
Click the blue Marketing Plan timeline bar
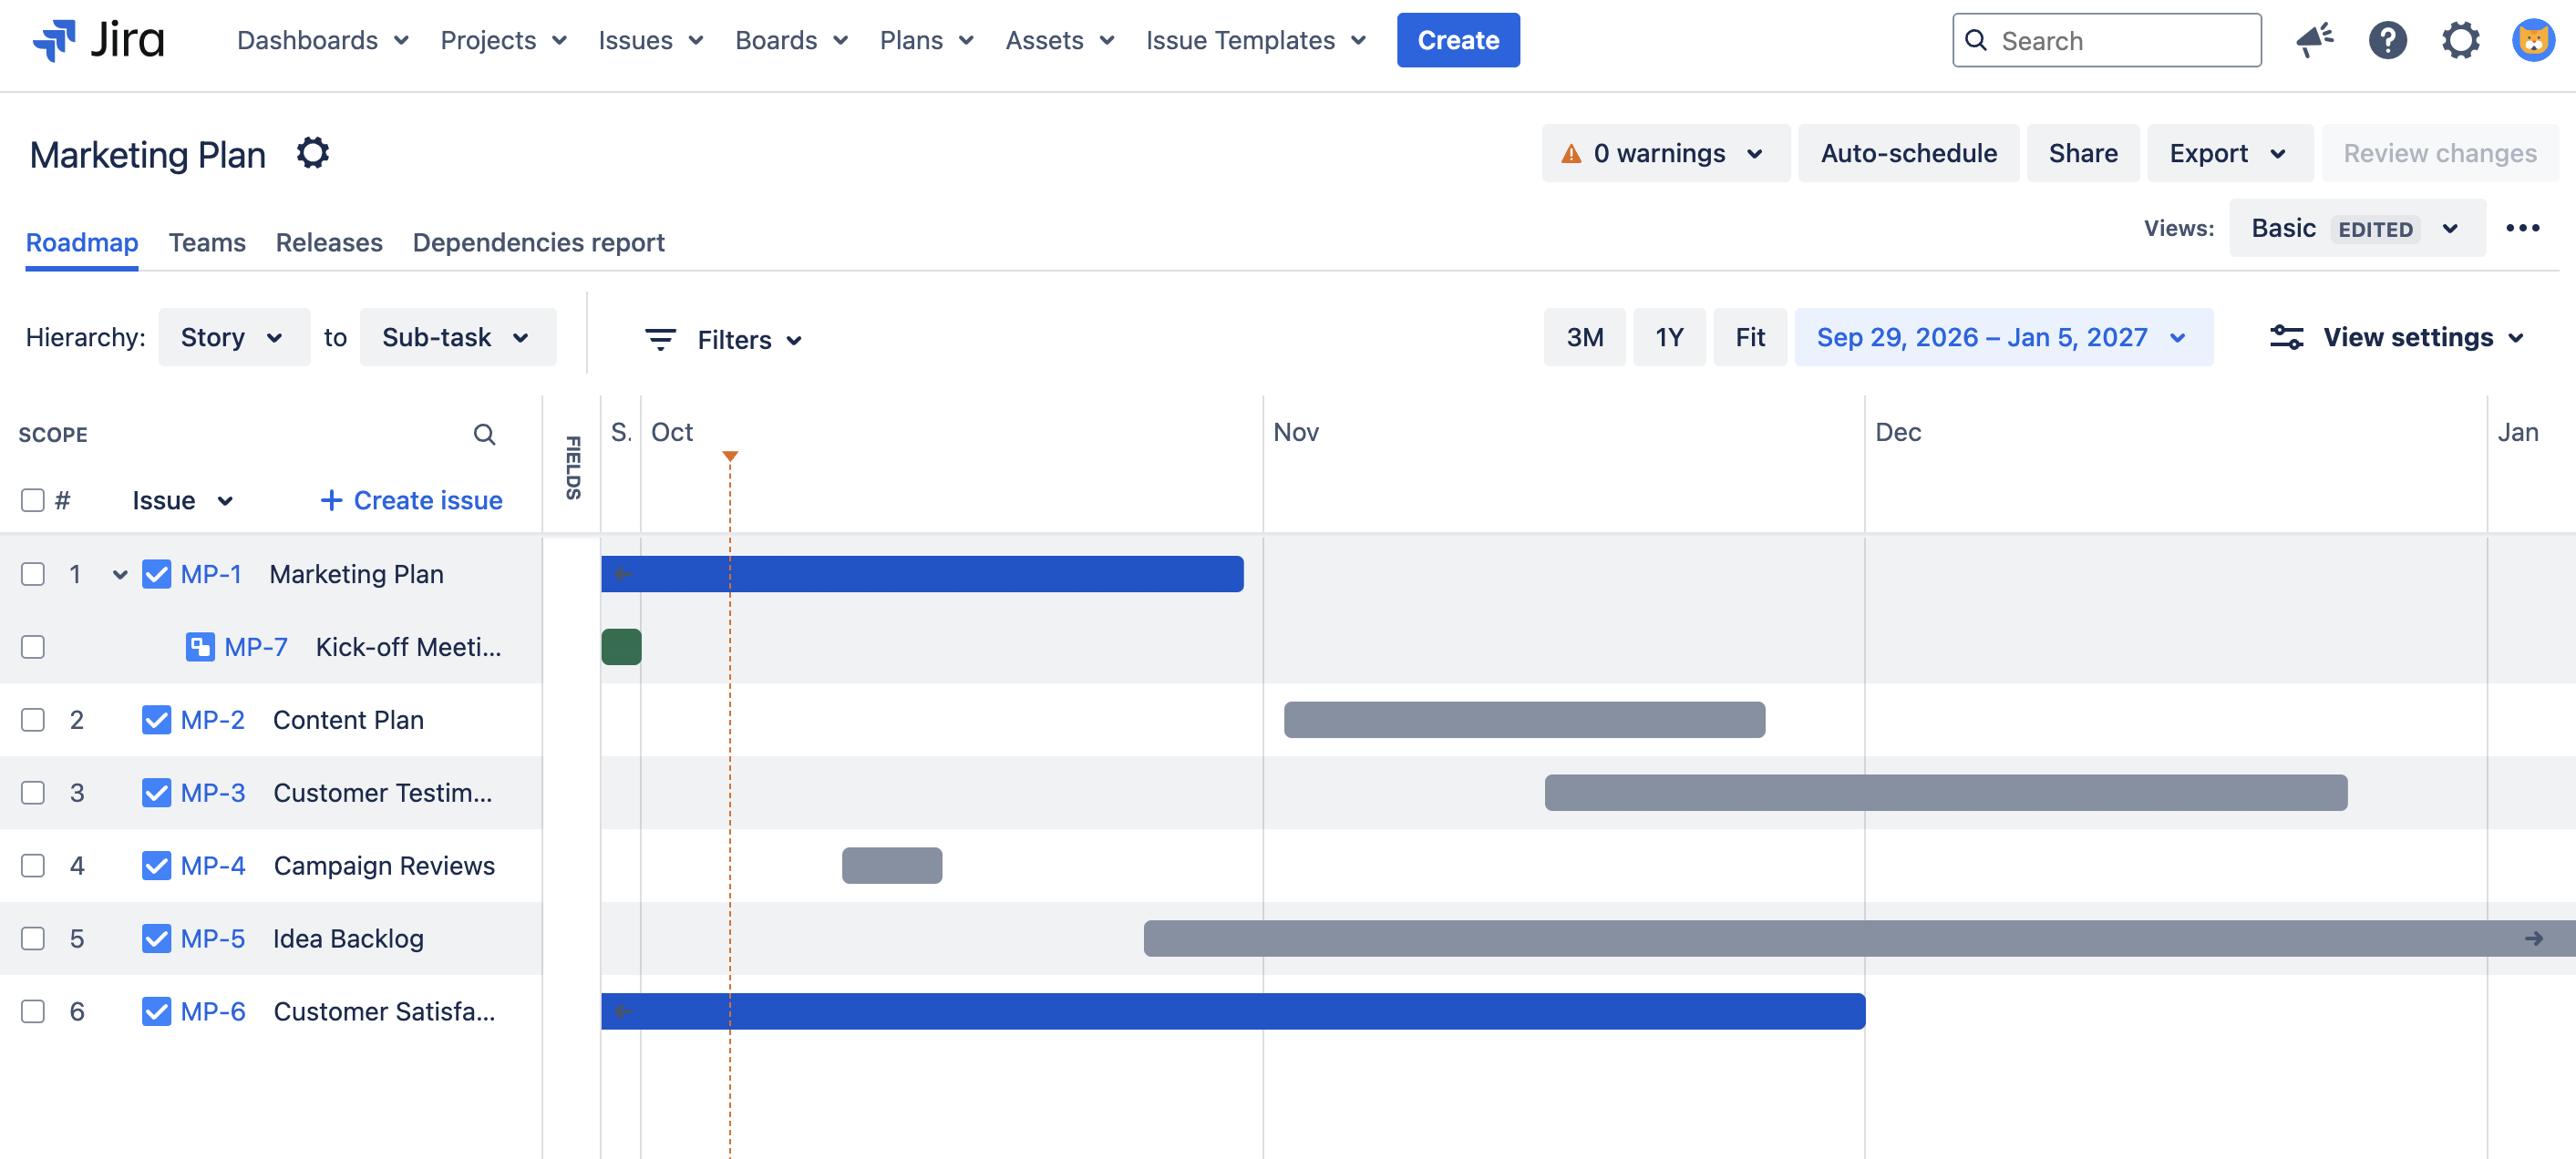click(922, 574)
